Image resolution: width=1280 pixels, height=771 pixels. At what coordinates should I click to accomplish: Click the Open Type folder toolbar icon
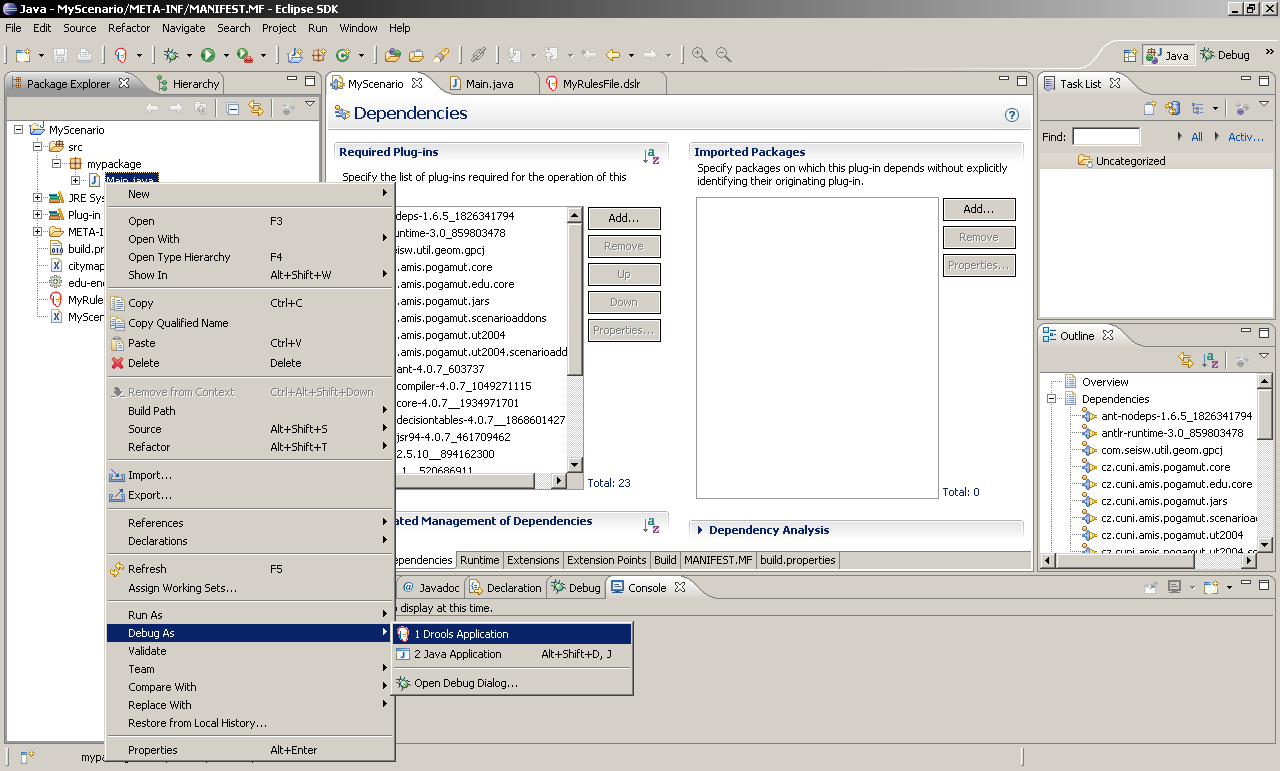pos(393,55)
